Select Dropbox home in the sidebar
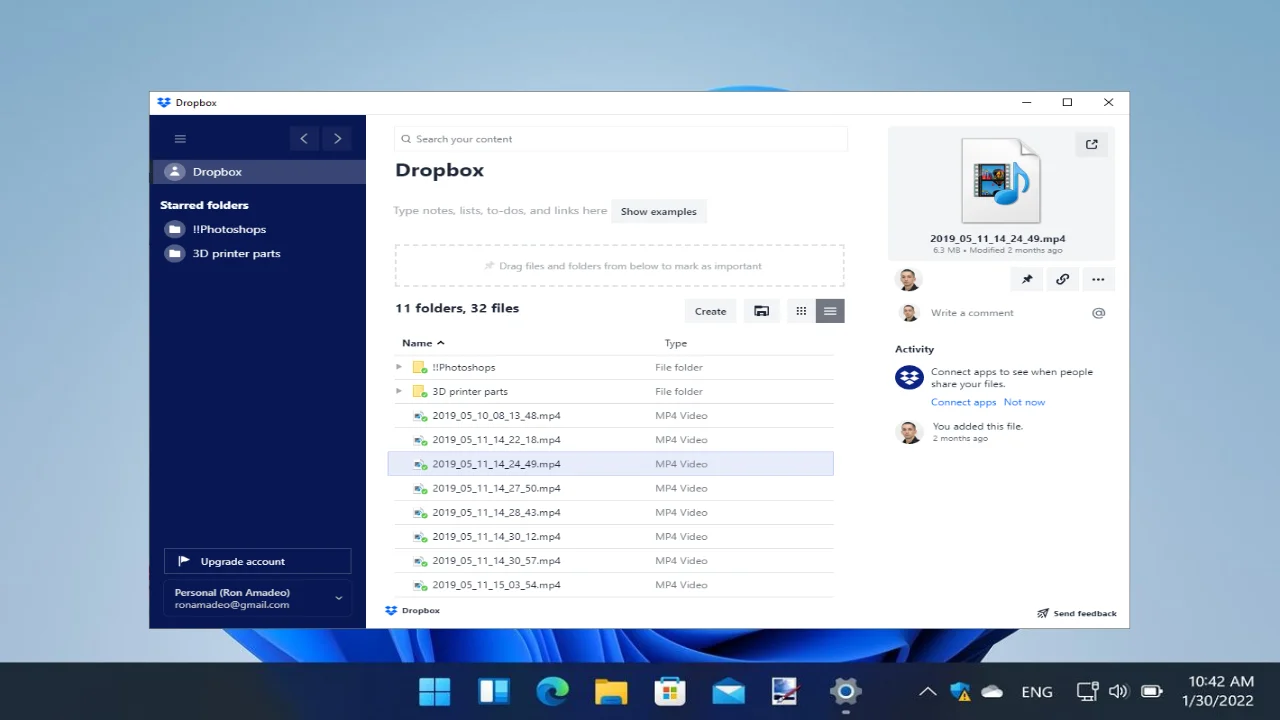The height and width of the screenshot is (720, 1280). tap(258, 172)
